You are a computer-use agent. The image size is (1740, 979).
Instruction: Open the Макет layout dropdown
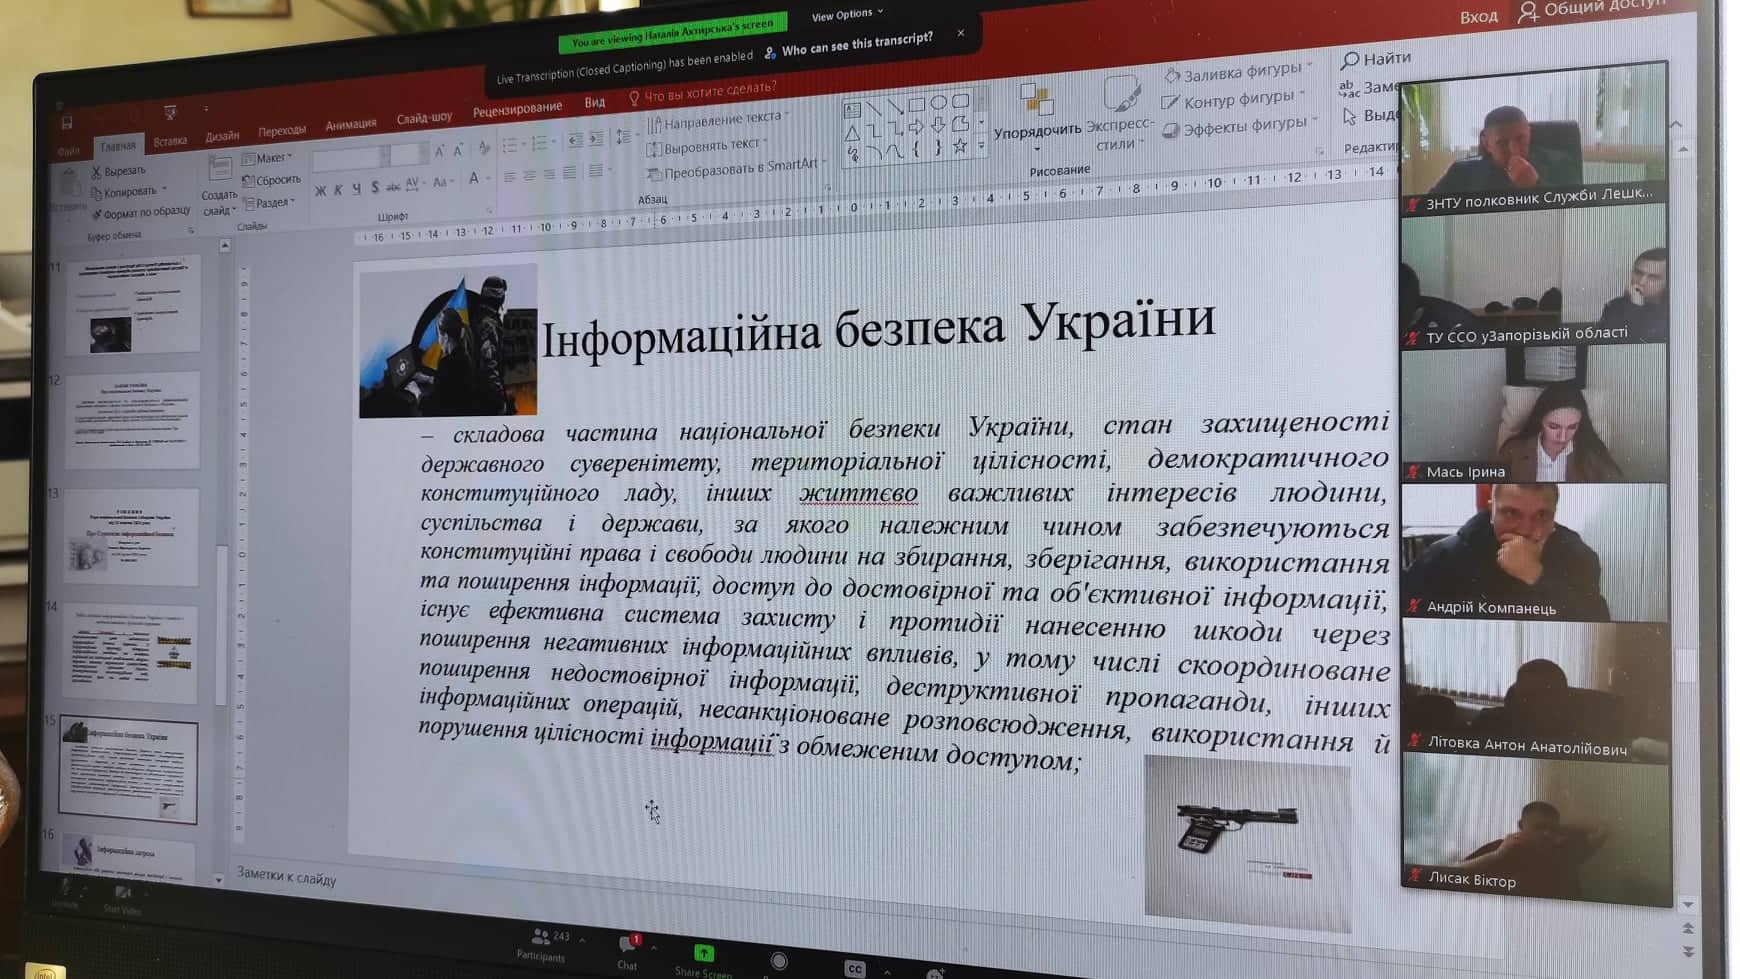268,158
